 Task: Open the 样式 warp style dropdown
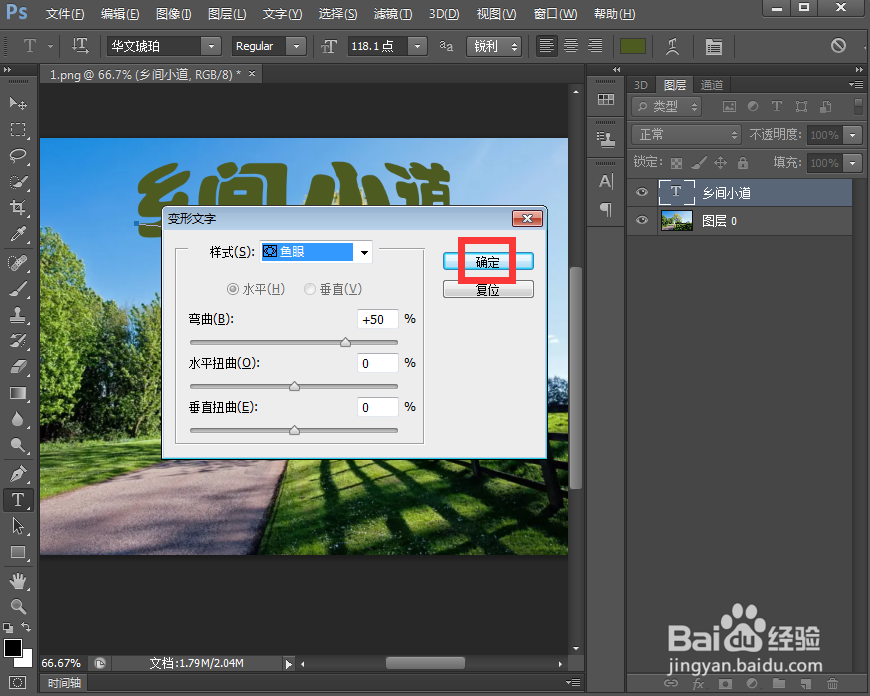tap(363, 252)
